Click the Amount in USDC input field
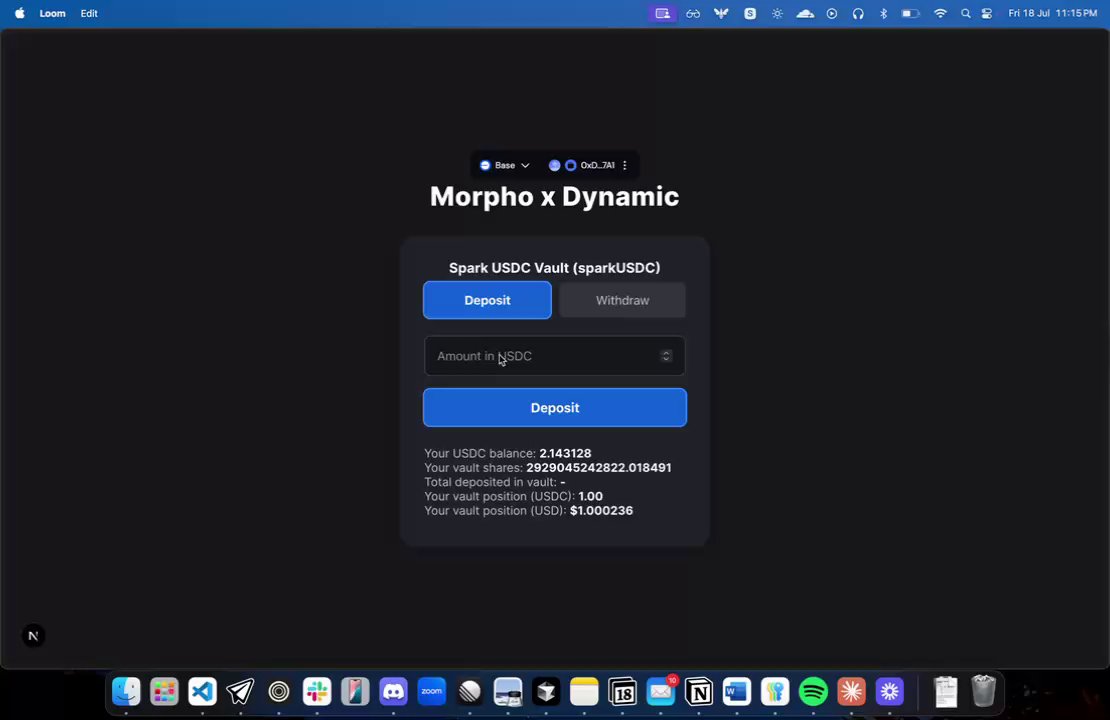 coord(554,356)
